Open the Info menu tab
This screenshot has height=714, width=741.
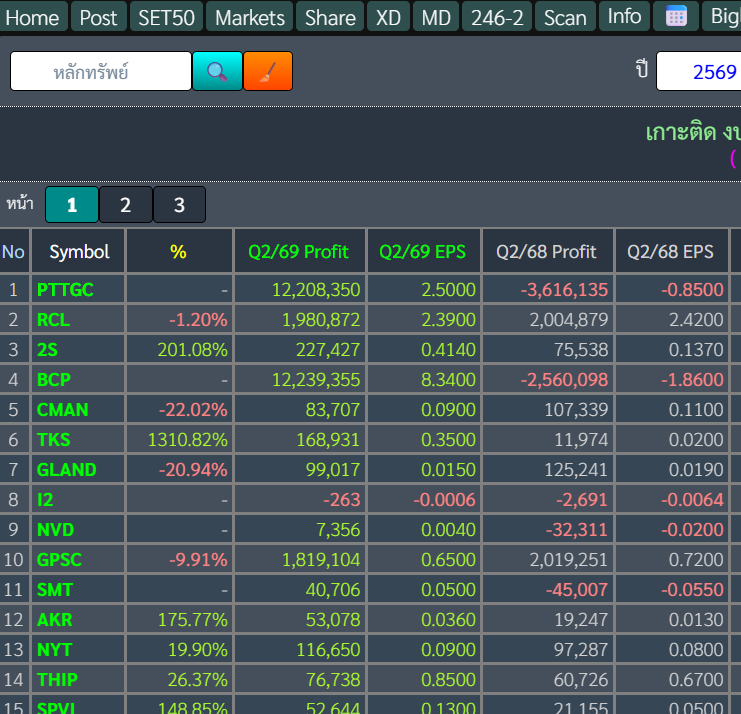tap(624, 17)
